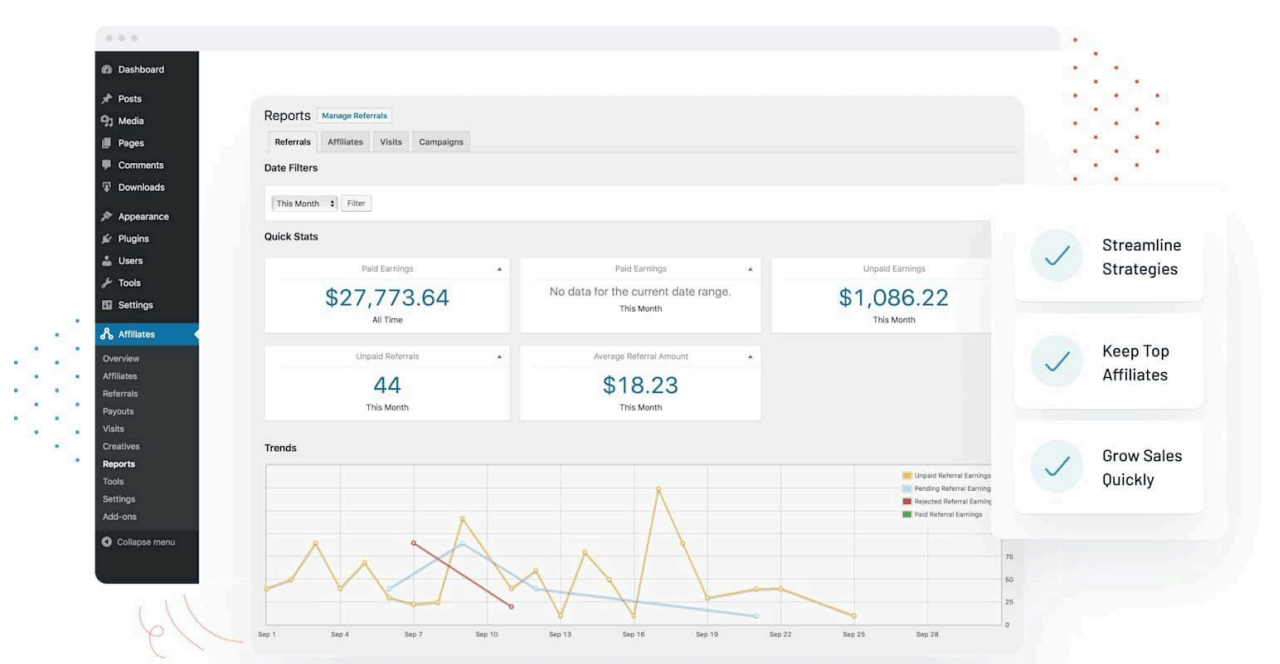1280x664 pixels.
Task: Open the This Month date dropdown
Action: coord(305,204)
